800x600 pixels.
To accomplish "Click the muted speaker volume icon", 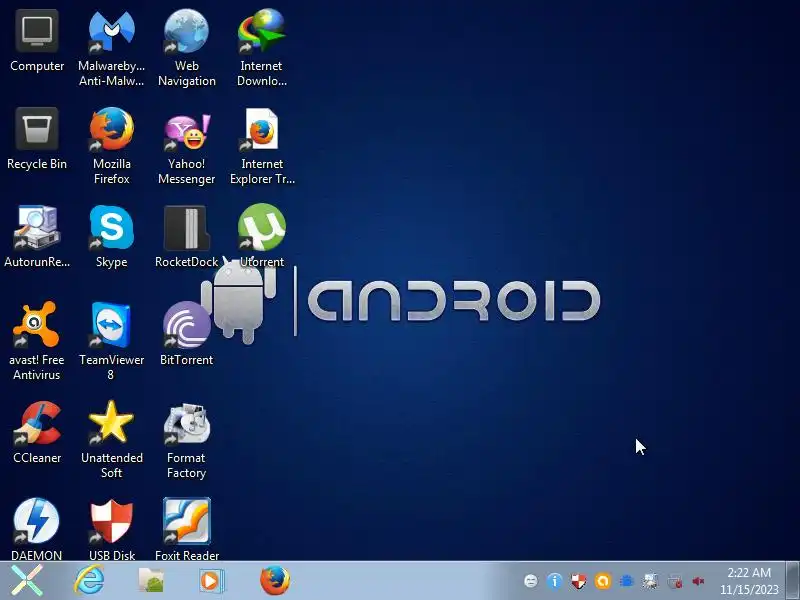I will click(698, 581).
